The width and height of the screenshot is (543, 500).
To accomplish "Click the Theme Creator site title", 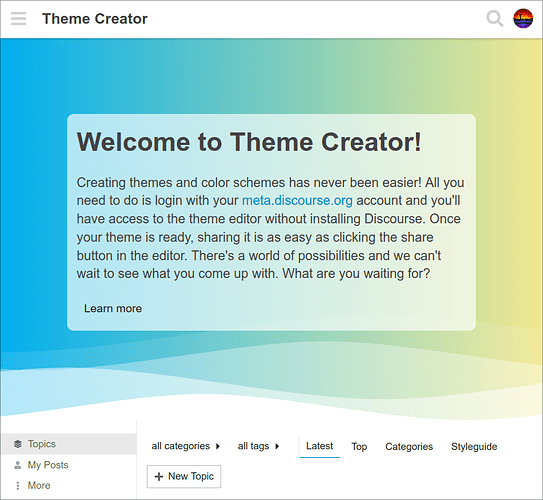I will pyautogui.click(x=95, y=19).
